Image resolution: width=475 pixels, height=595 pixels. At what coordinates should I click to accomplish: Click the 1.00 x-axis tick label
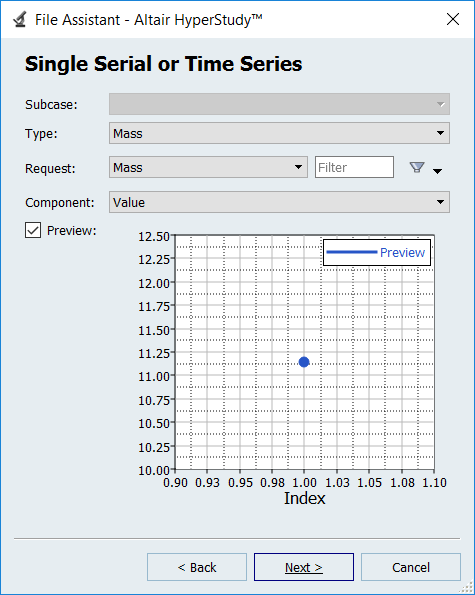pos(304,483)
